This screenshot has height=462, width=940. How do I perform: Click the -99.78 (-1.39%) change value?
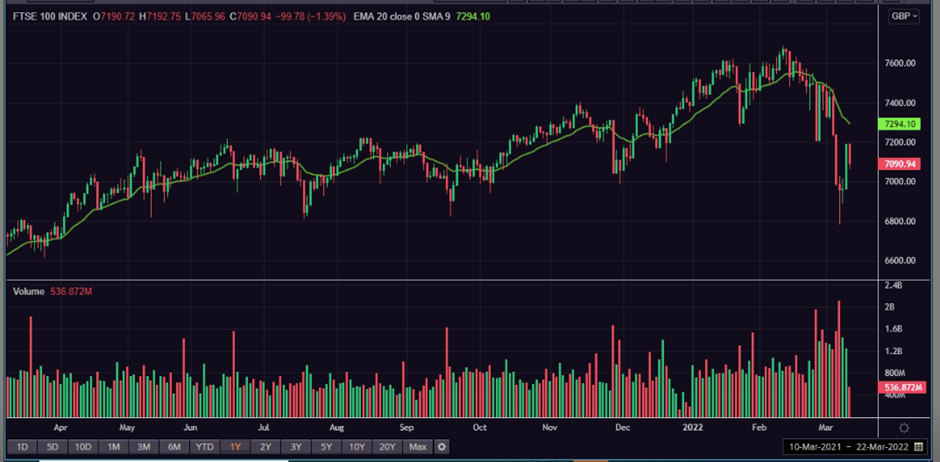coord(312,17)
